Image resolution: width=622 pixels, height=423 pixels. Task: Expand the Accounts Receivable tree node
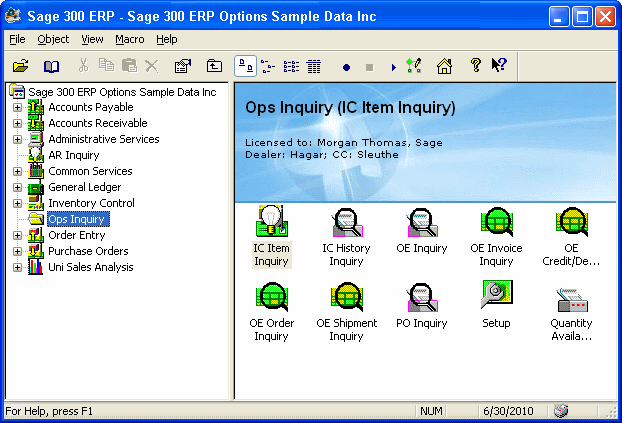17,123
